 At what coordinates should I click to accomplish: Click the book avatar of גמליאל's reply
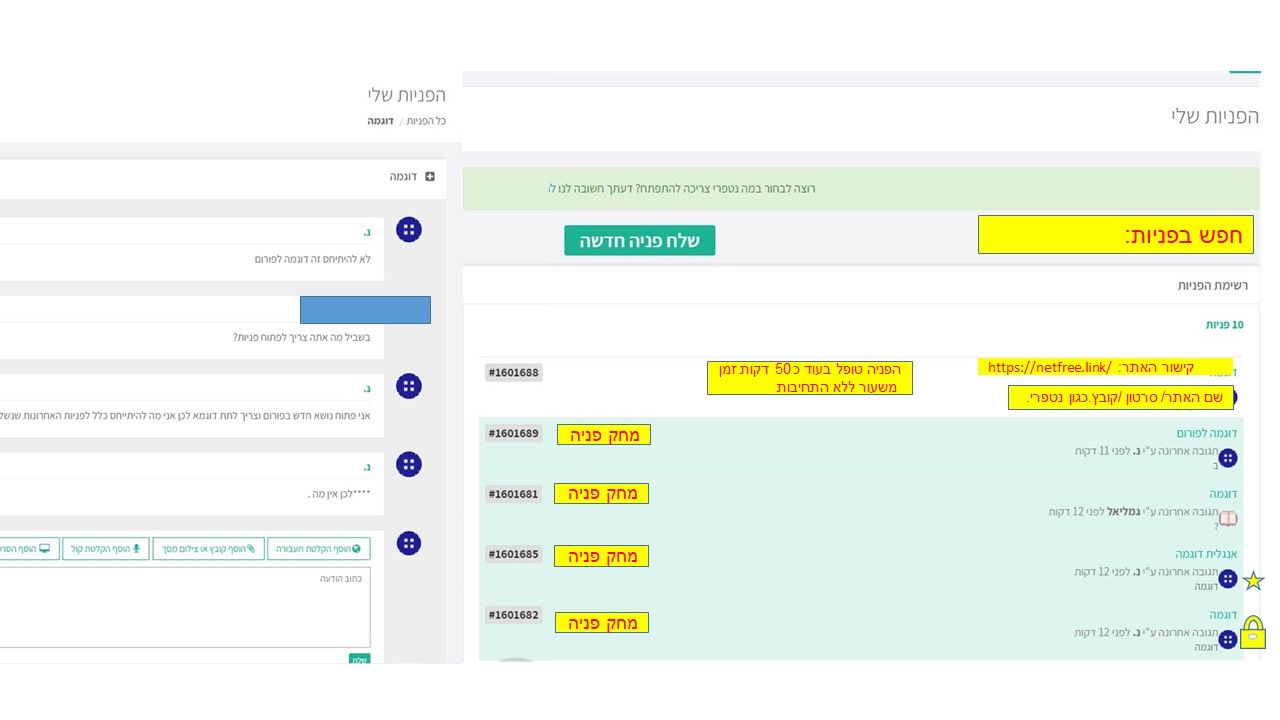point(1227,518)
